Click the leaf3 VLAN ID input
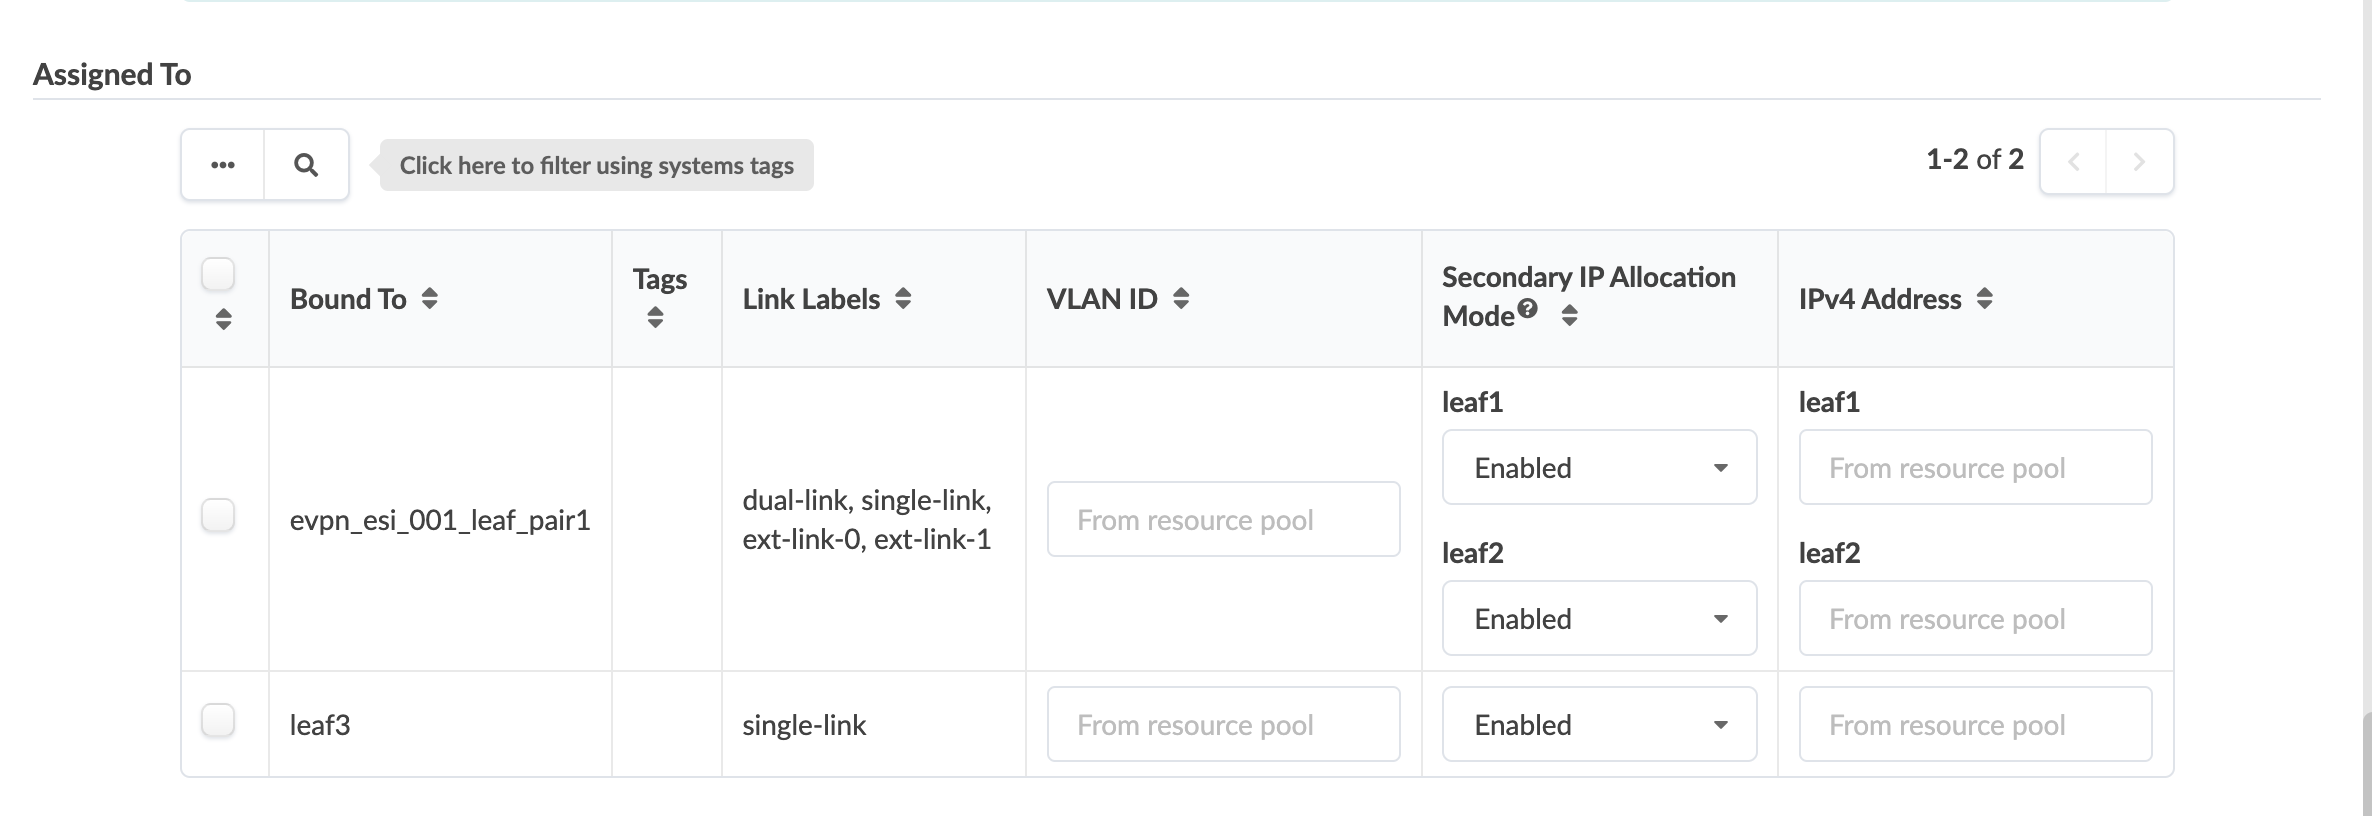This screenshot has width=2372, height=816. [x=1223, y=725]
